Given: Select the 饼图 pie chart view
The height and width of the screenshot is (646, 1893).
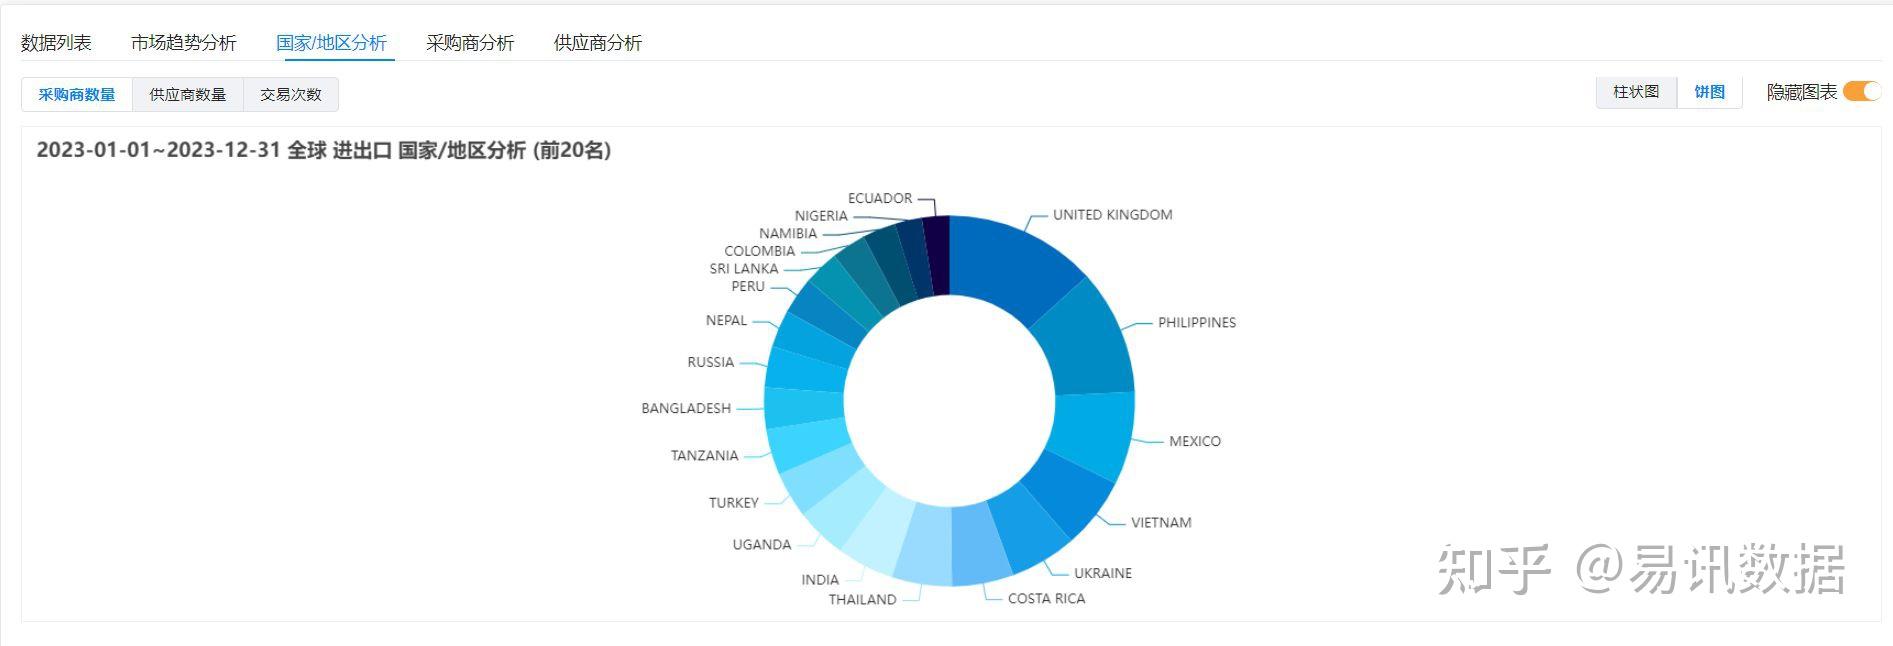Looking at the screenshot, I should click(x=1709, y=92).
